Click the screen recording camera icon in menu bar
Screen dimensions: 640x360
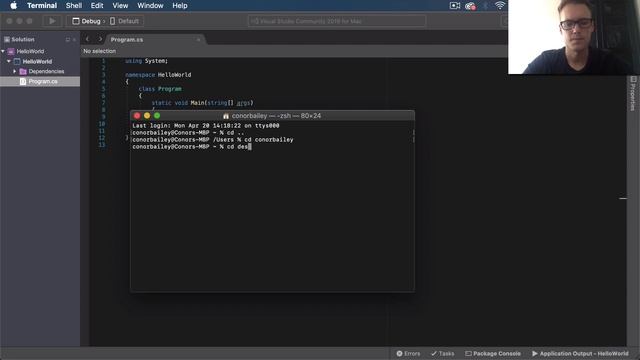click(455, 6)
